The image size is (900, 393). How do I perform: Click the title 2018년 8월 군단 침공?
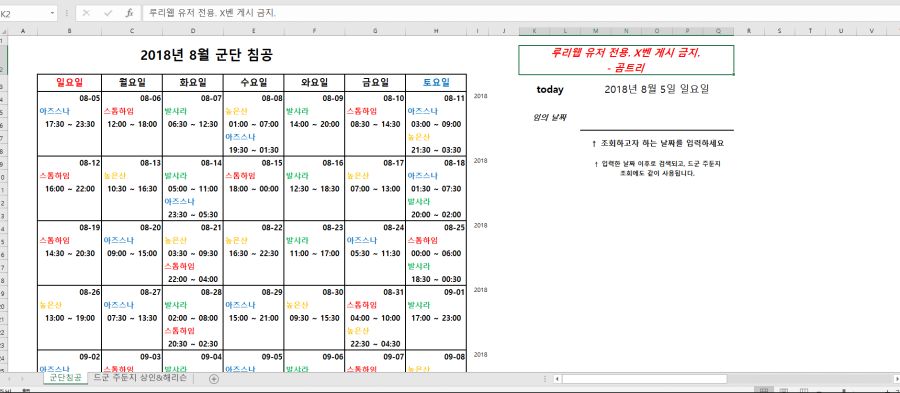coord(207,55)
